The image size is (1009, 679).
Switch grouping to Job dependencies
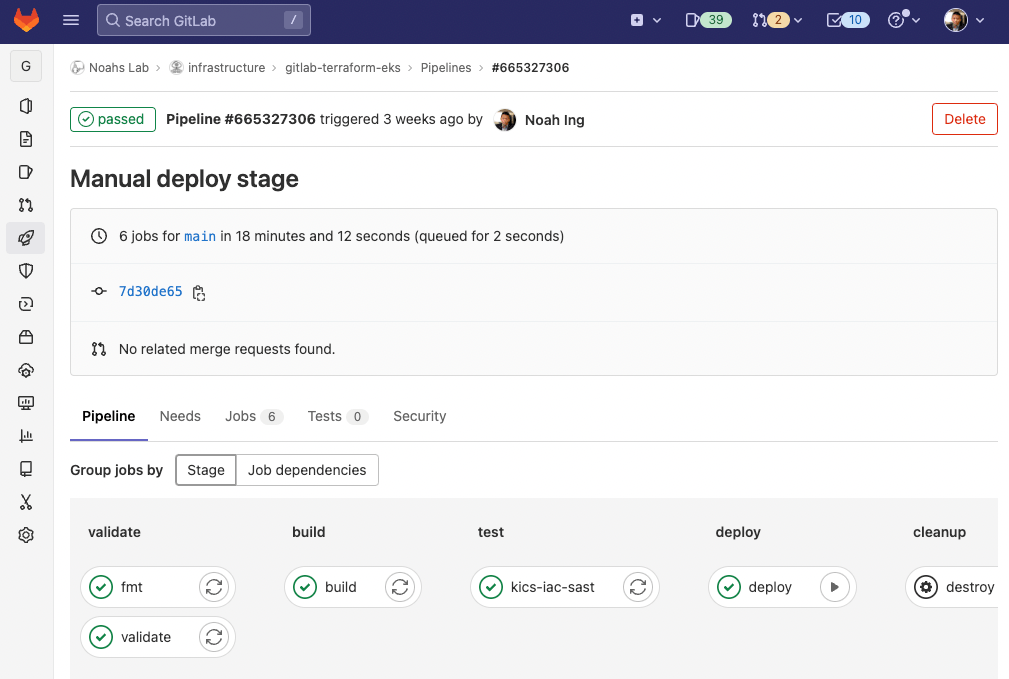pos(307,469)
